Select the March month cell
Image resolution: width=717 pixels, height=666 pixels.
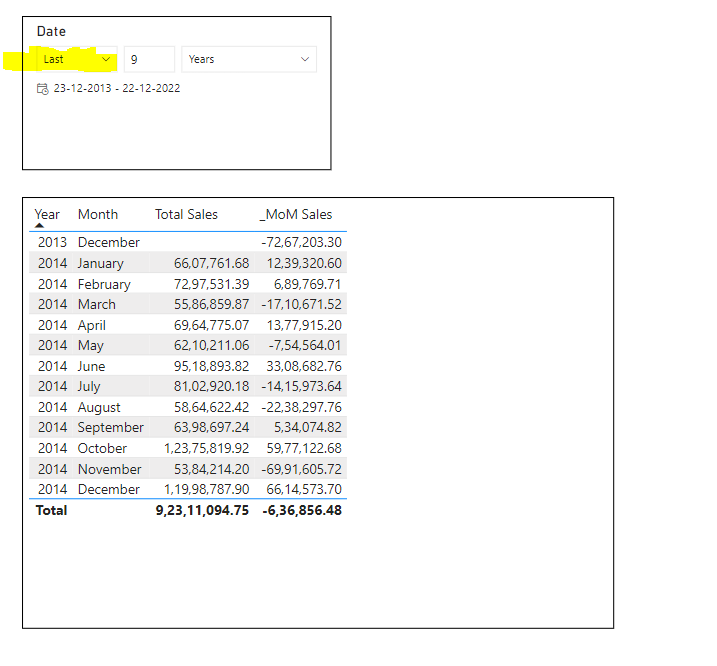[96, 305]
